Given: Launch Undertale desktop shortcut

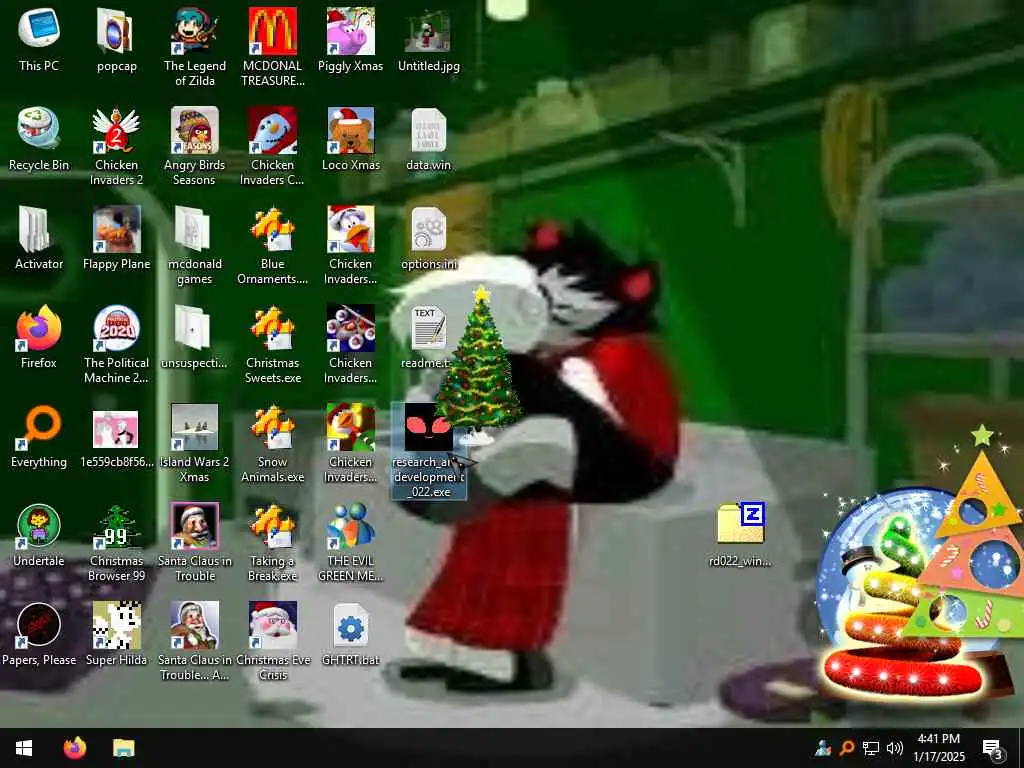Looking at the screenshot, I should 39,534.
